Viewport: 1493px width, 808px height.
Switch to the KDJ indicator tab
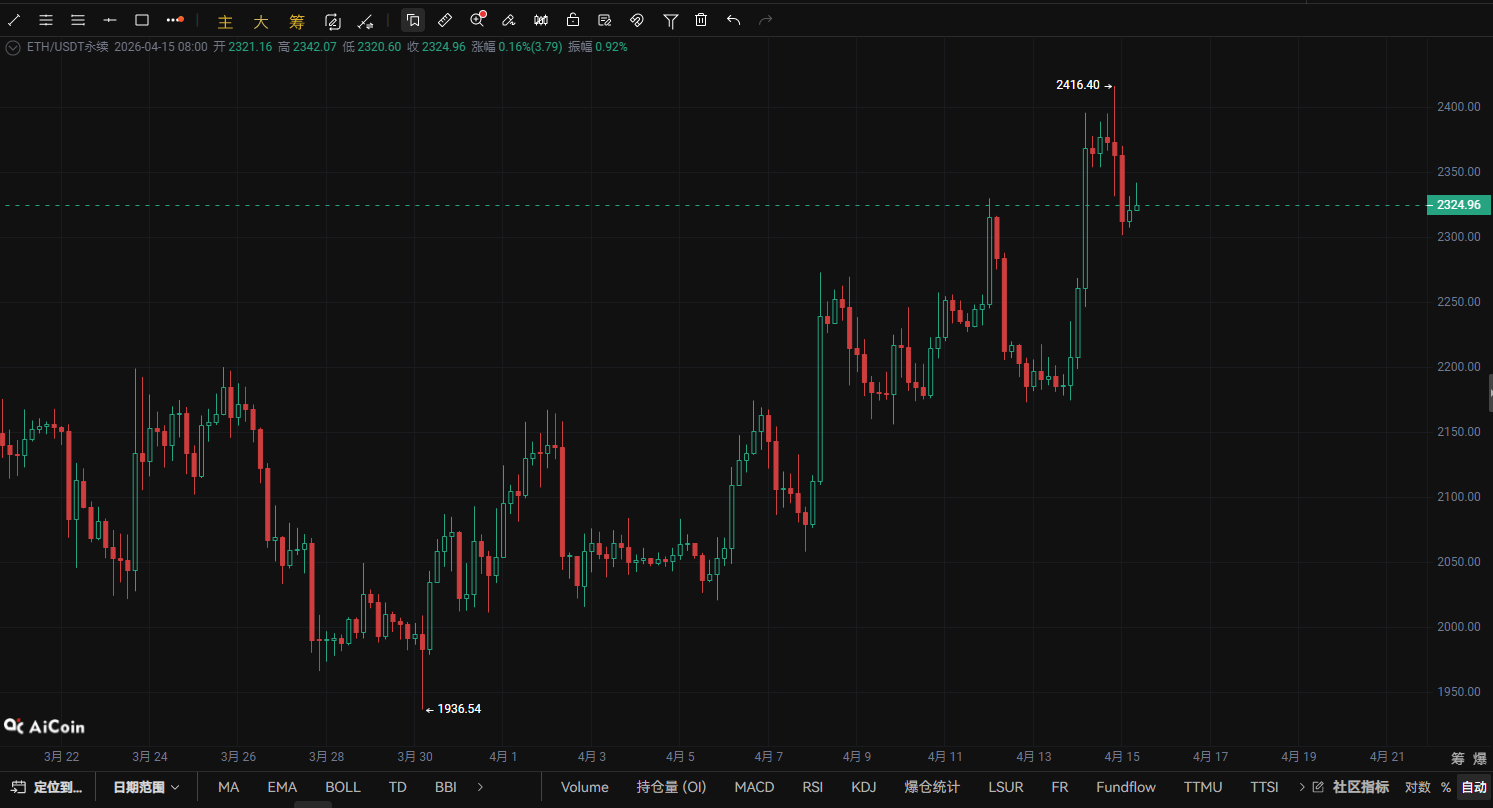point(864,787)
